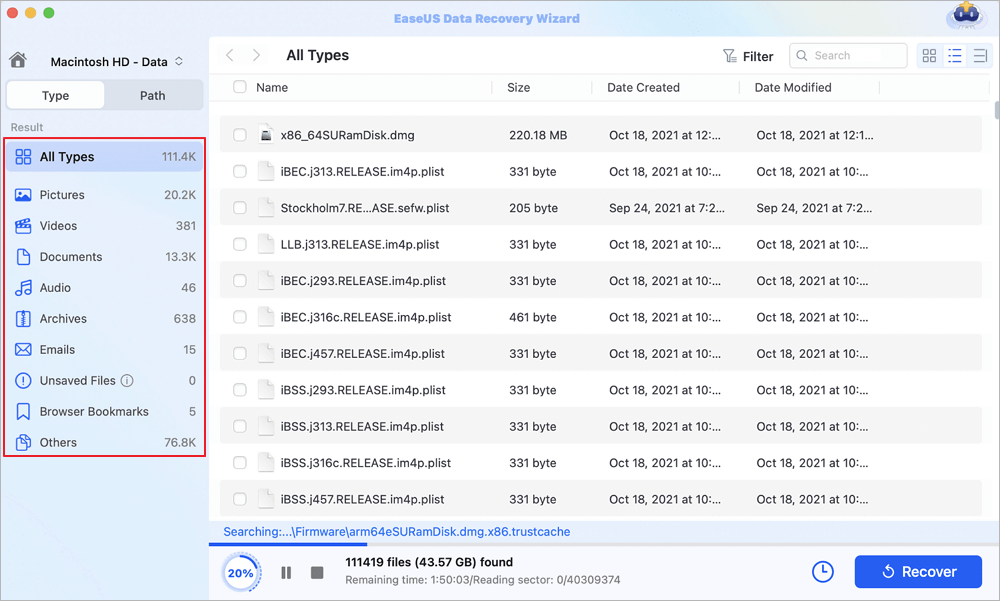Open scan history clock icon
The image size is (1000, 601).
coord(822,572)
